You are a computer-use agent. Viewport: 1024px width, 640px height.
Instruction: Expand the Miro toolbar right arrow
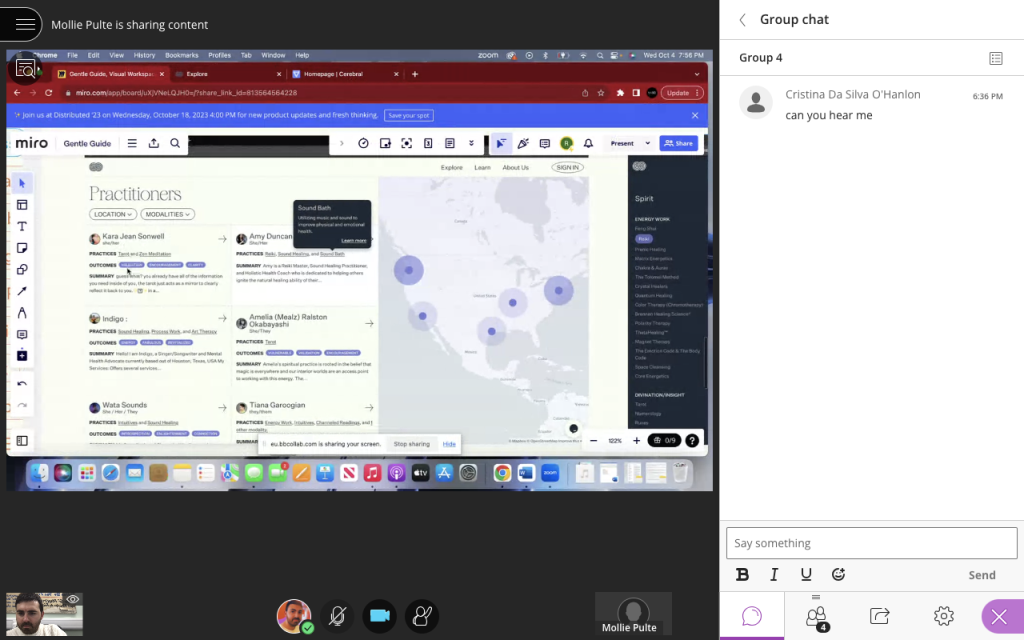[341, 143]
